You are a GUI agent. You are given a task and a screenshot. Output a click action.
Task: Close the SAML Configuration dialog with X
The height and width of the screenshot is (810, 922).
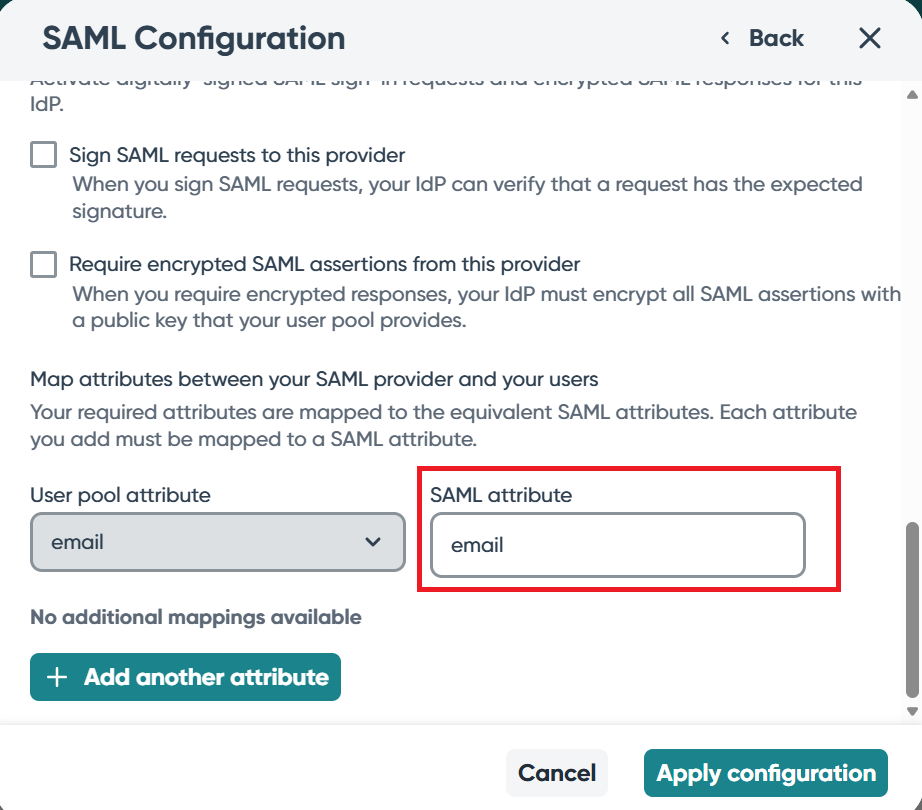(x=870, y=39)
